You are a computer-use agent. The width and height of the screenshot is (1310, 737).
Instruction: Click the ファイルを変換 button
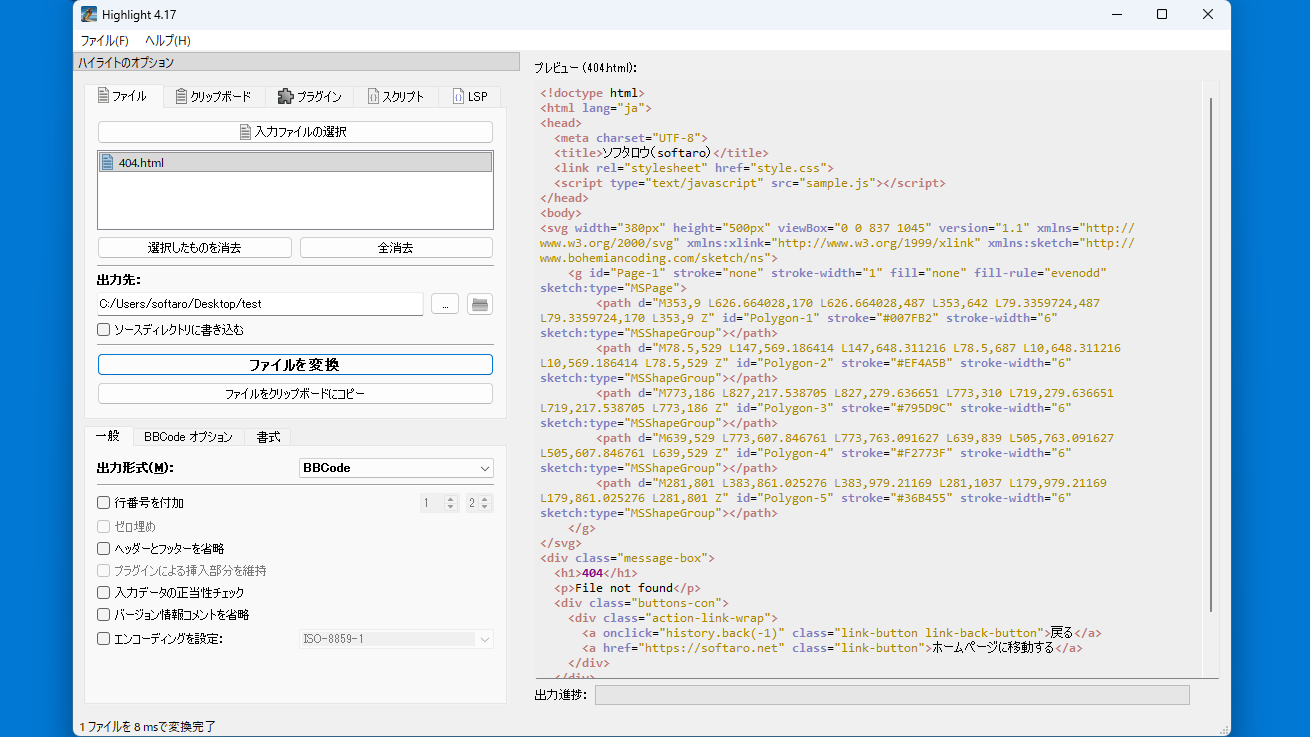295,365
